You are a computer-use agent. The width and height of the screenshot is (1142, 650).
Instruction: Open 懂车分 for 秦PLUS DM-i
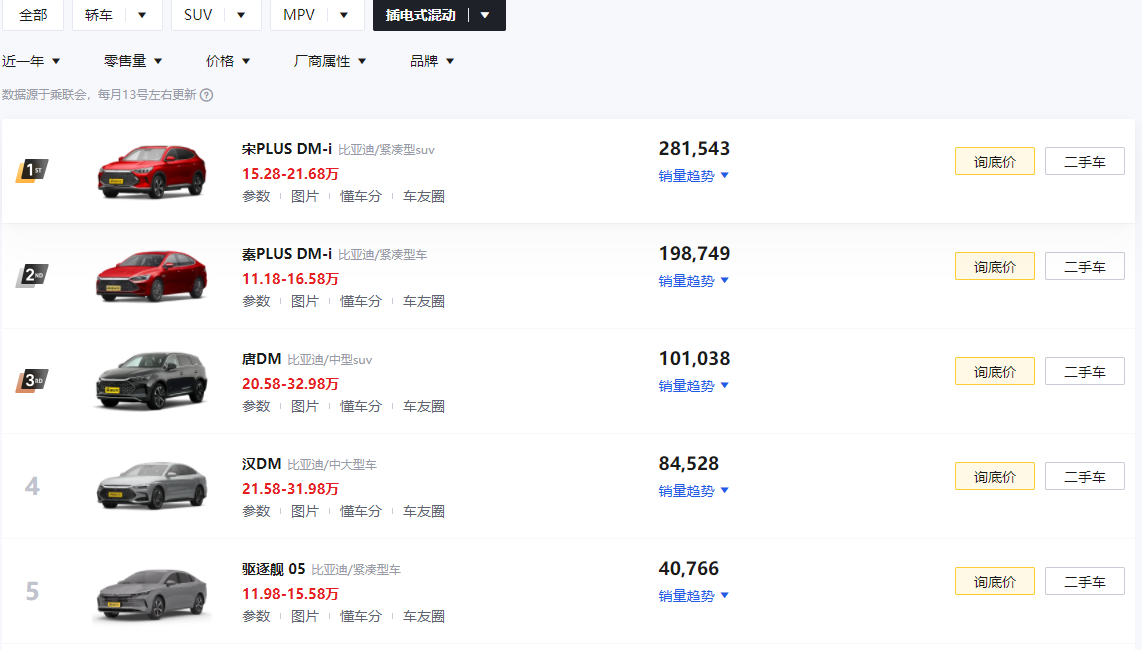[361, 301]
